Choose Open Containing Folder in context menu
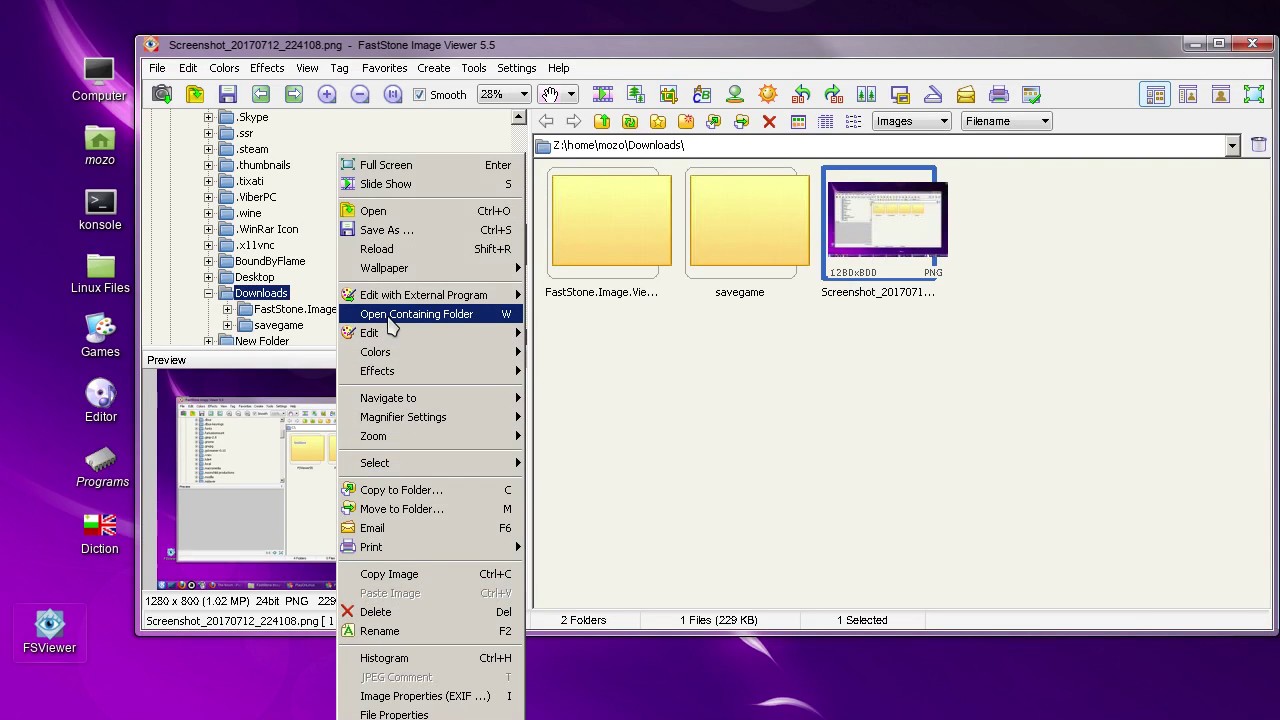 (x=430, y=314)
